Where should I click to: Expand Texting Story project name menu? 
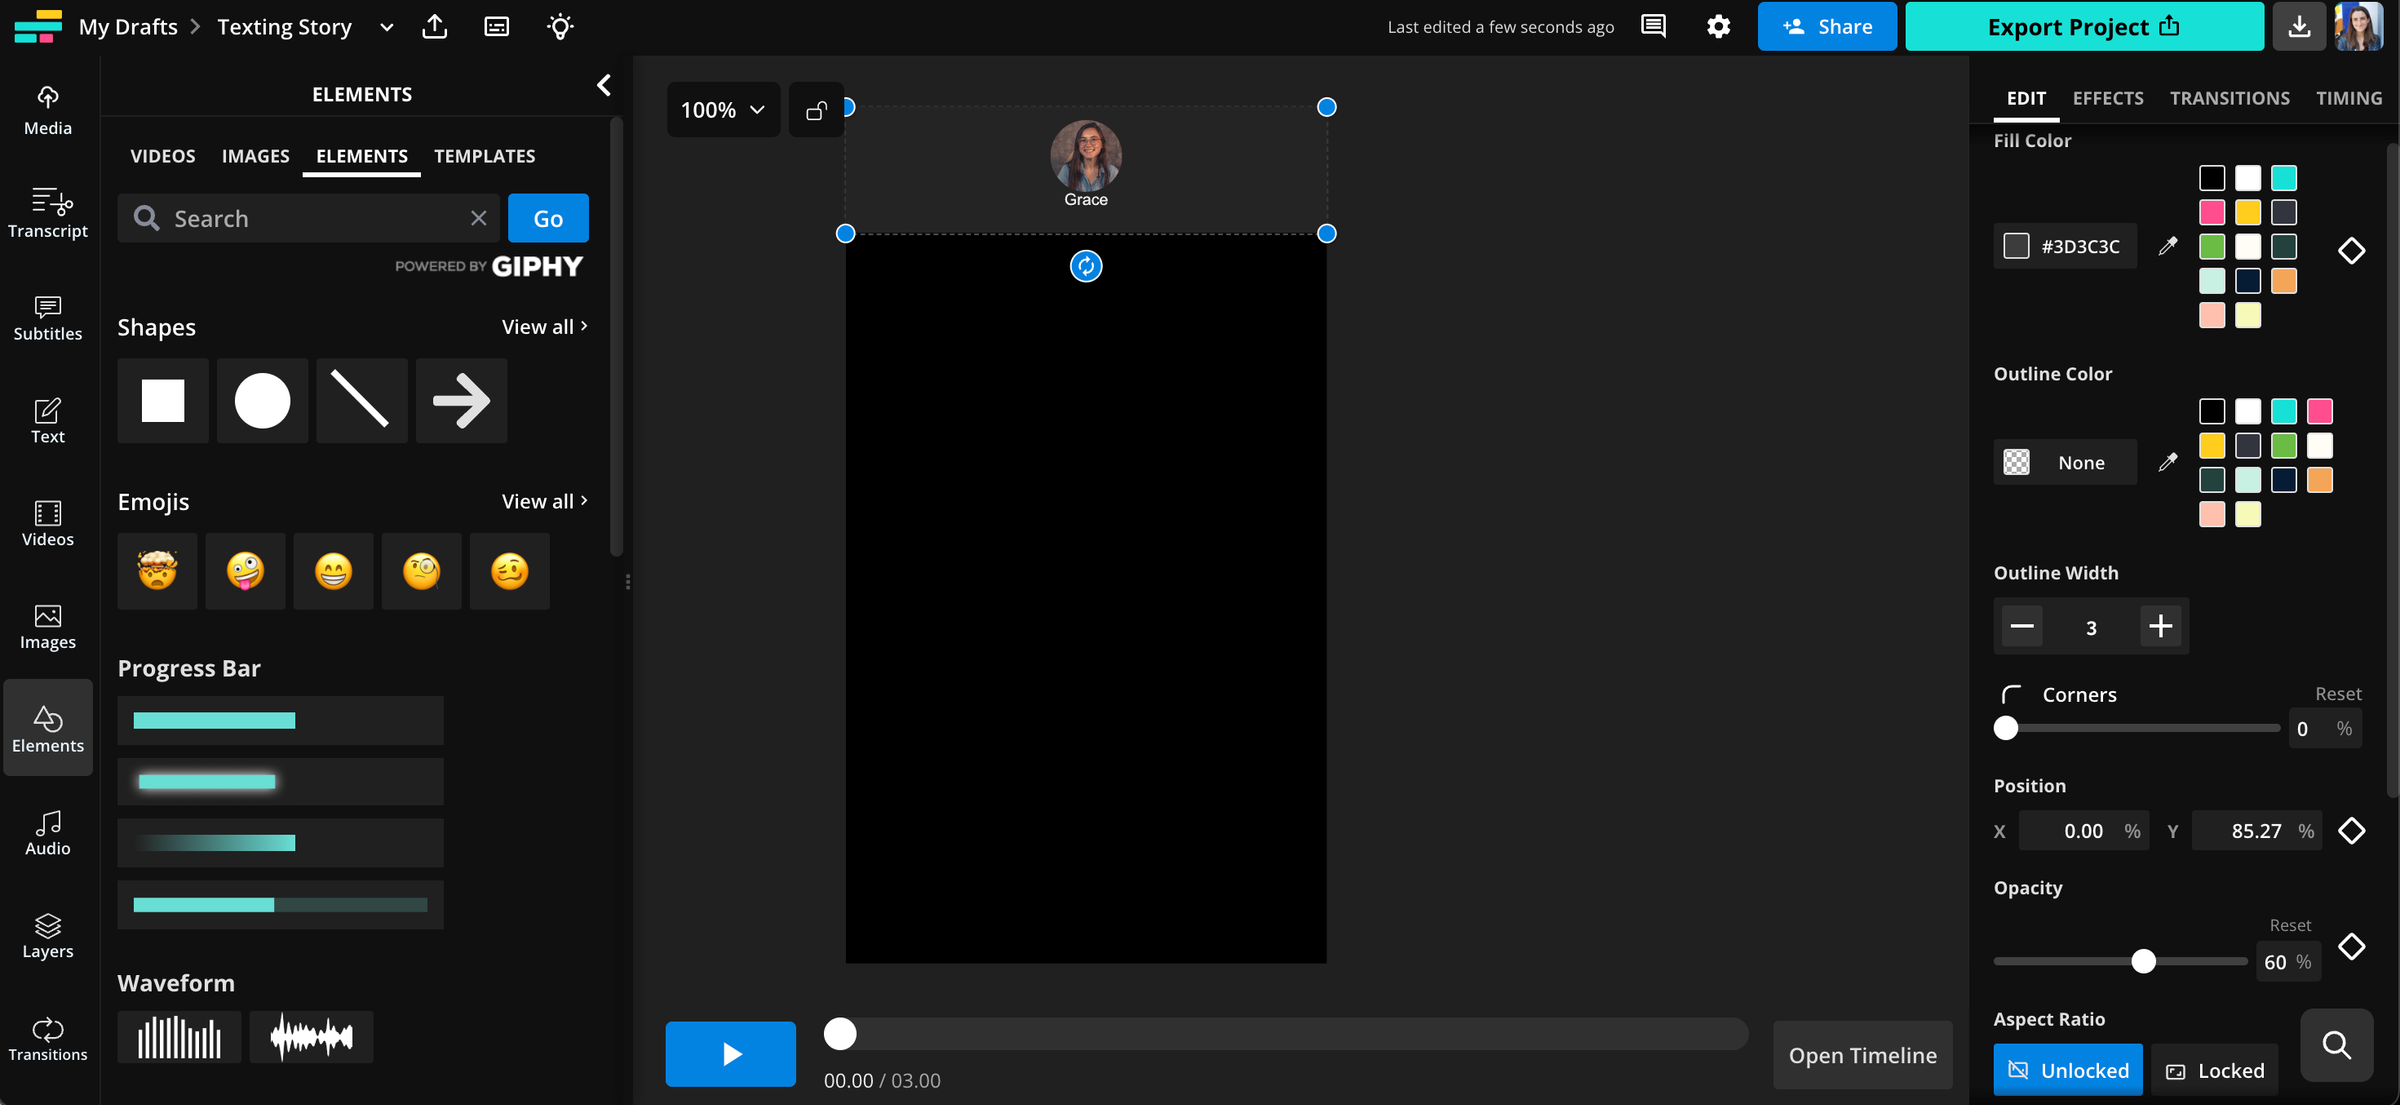[386, 27]
